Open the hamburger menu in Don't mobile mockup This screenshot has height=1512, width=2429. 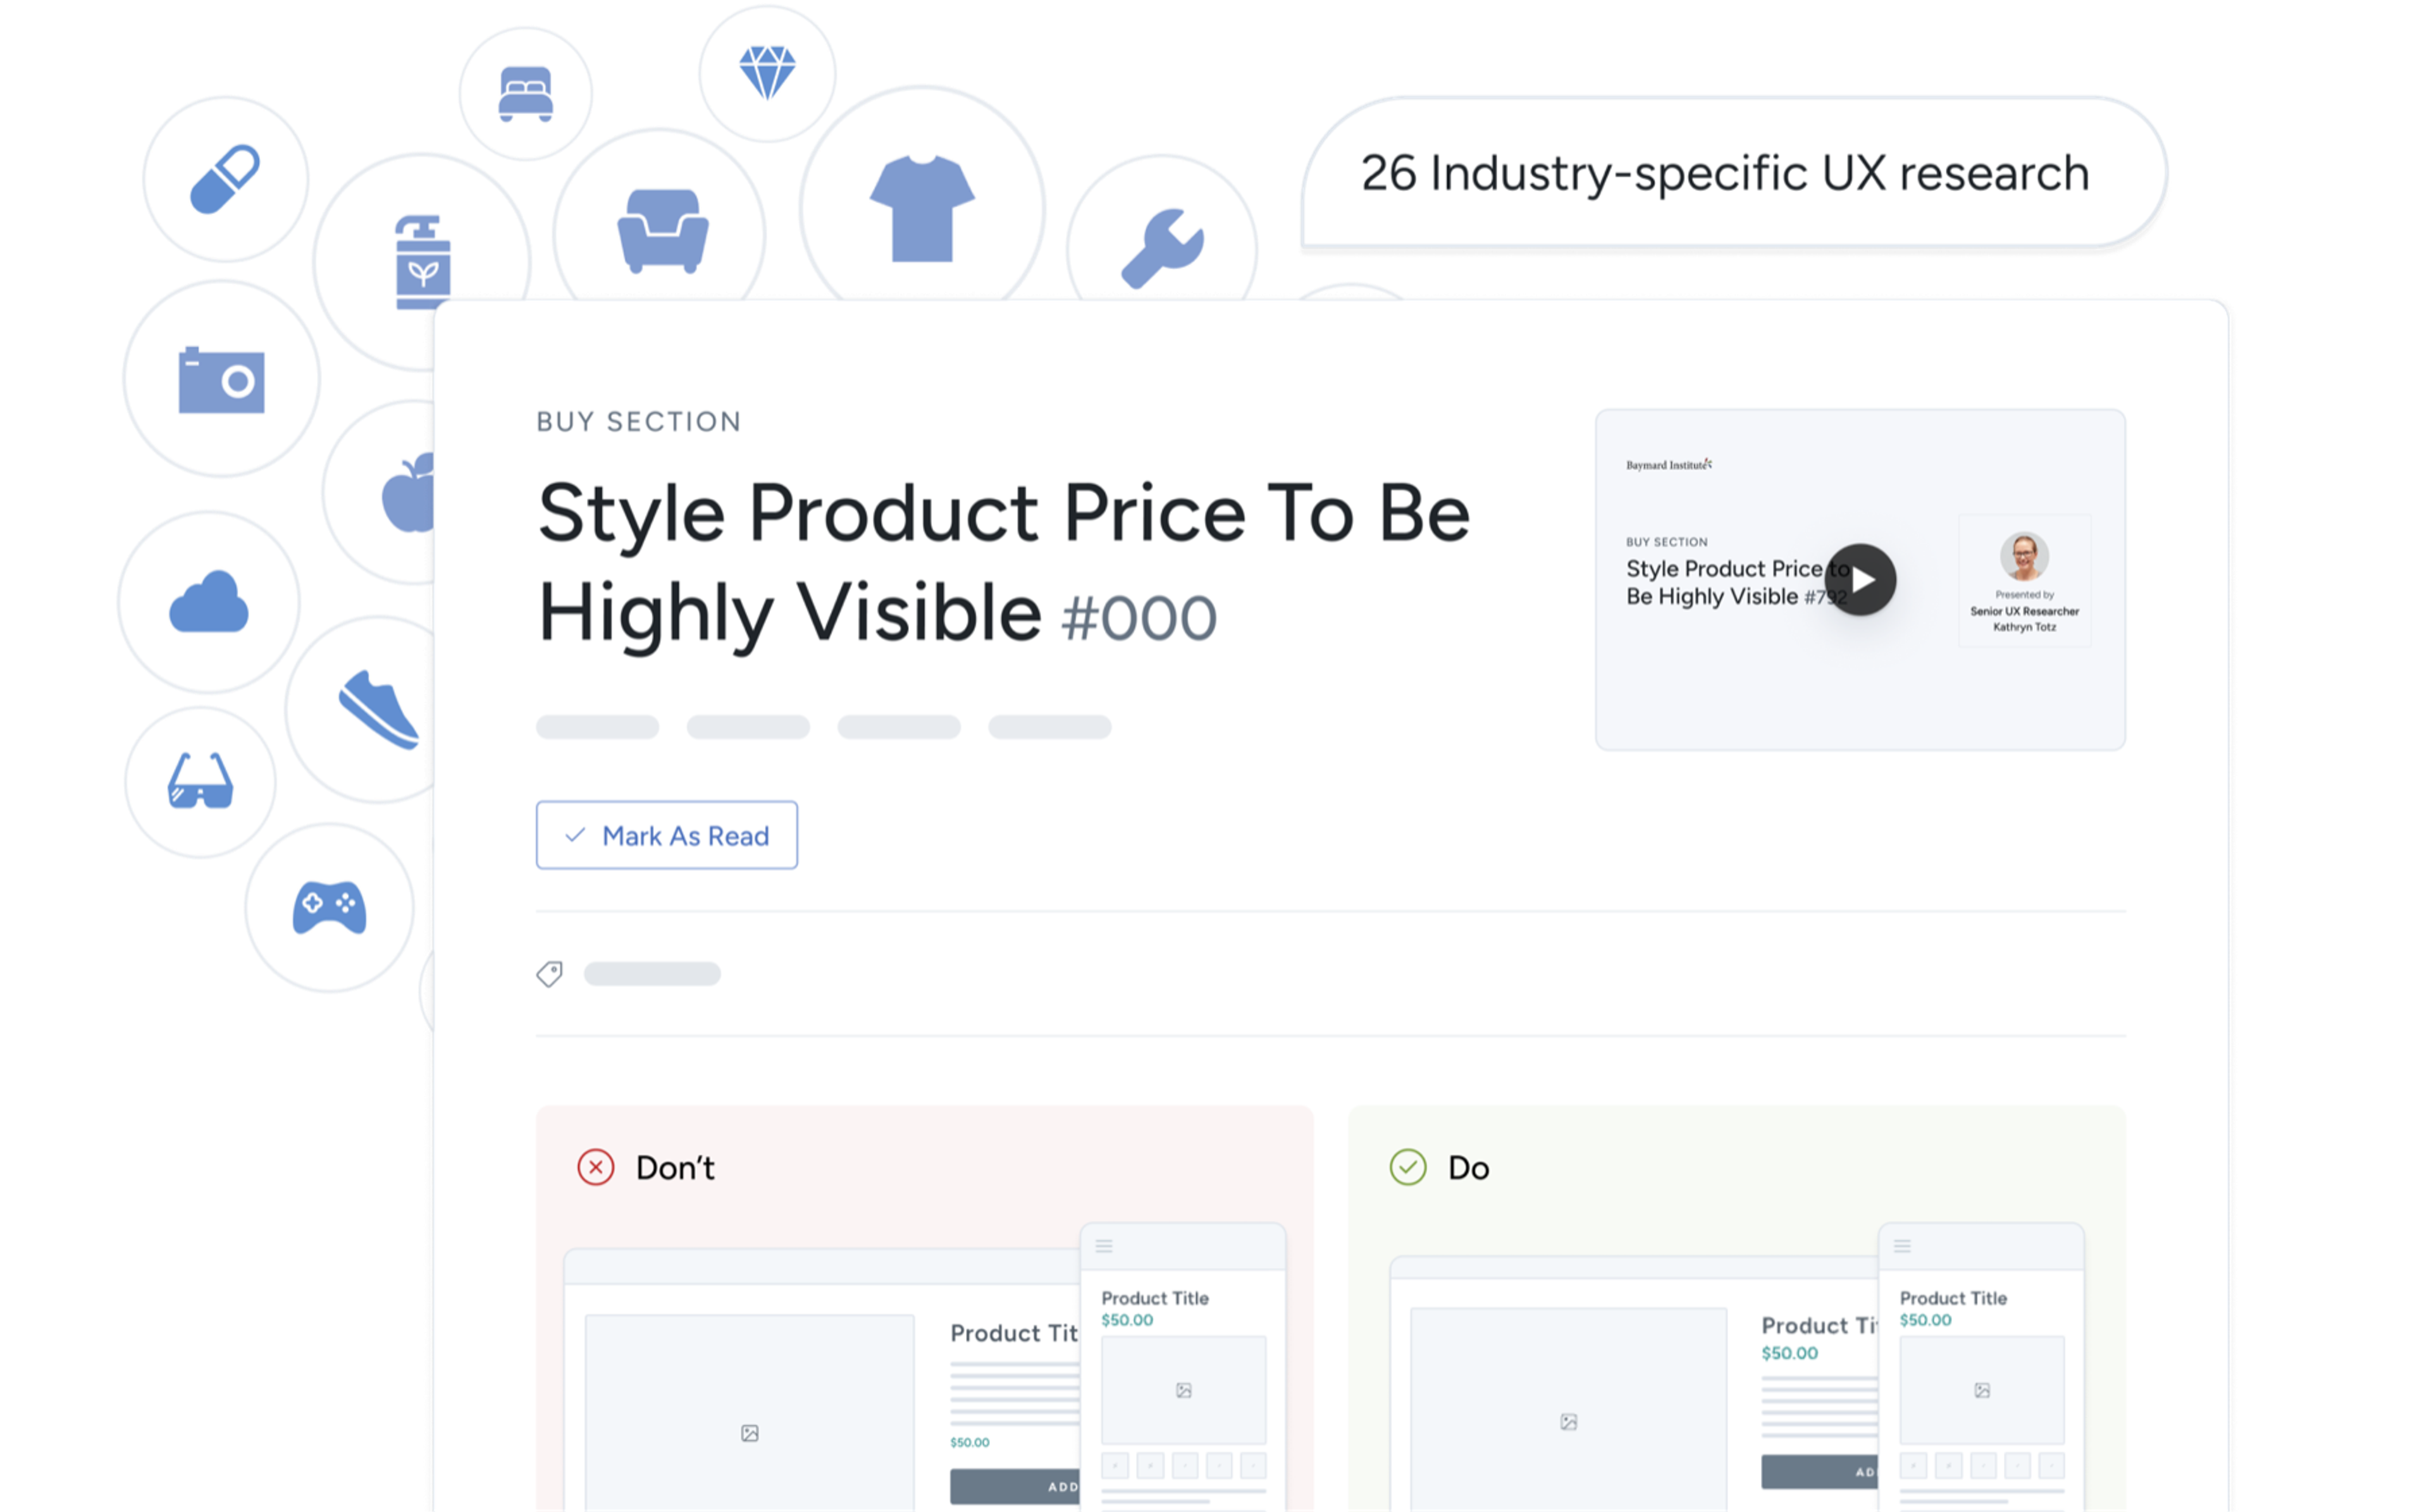click(1104, 1246)
